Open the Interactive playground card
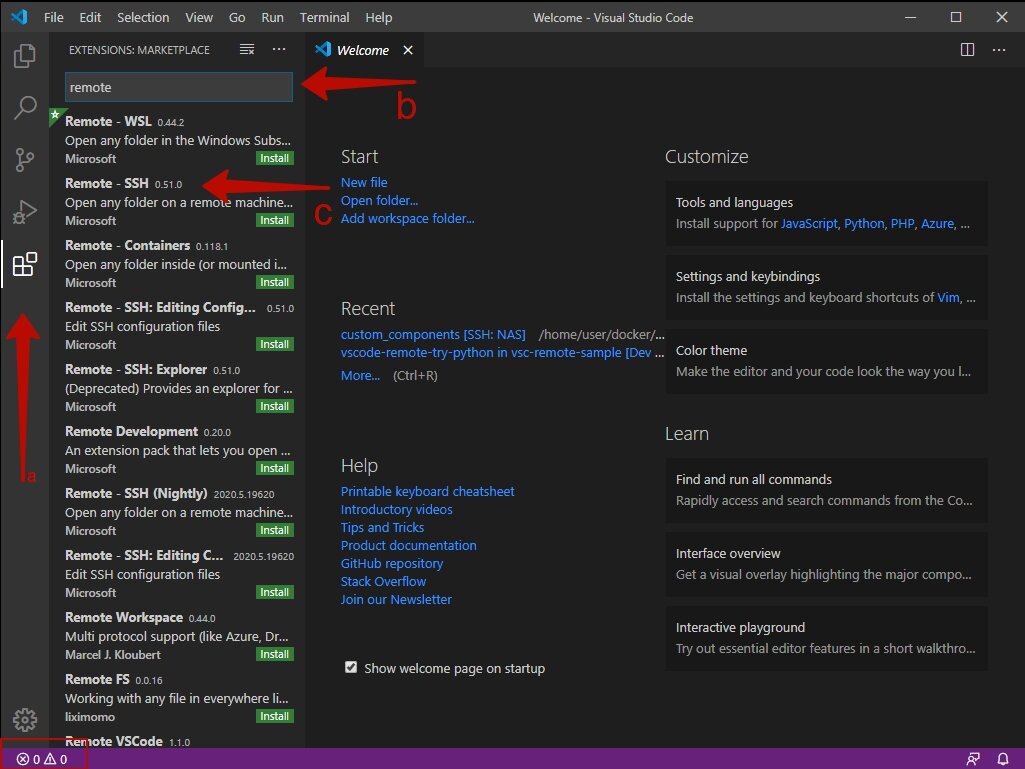The width and height of the screenshot is (1025, 769). tap(826, 638)
